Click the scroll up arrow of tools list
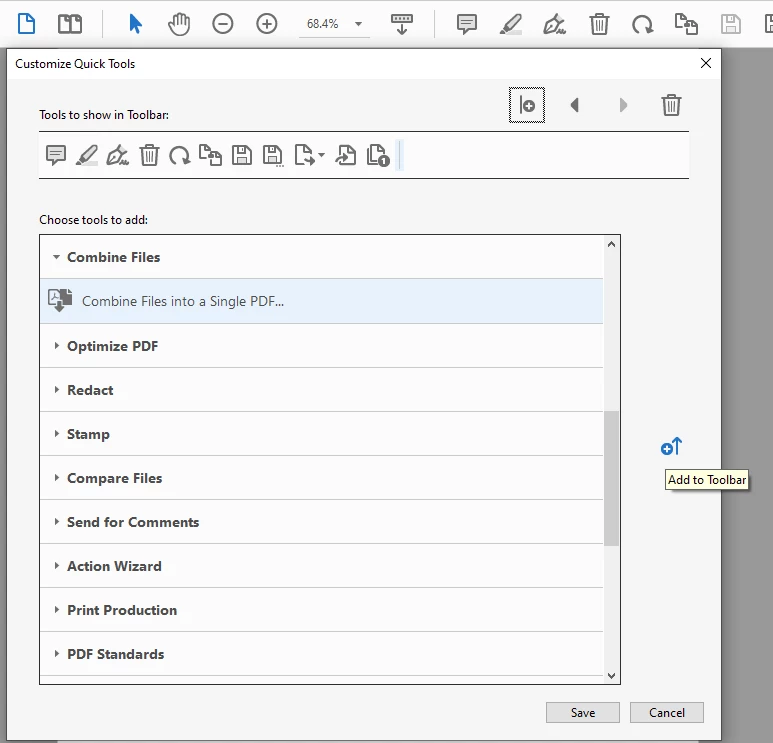 (x=611, y=244)
